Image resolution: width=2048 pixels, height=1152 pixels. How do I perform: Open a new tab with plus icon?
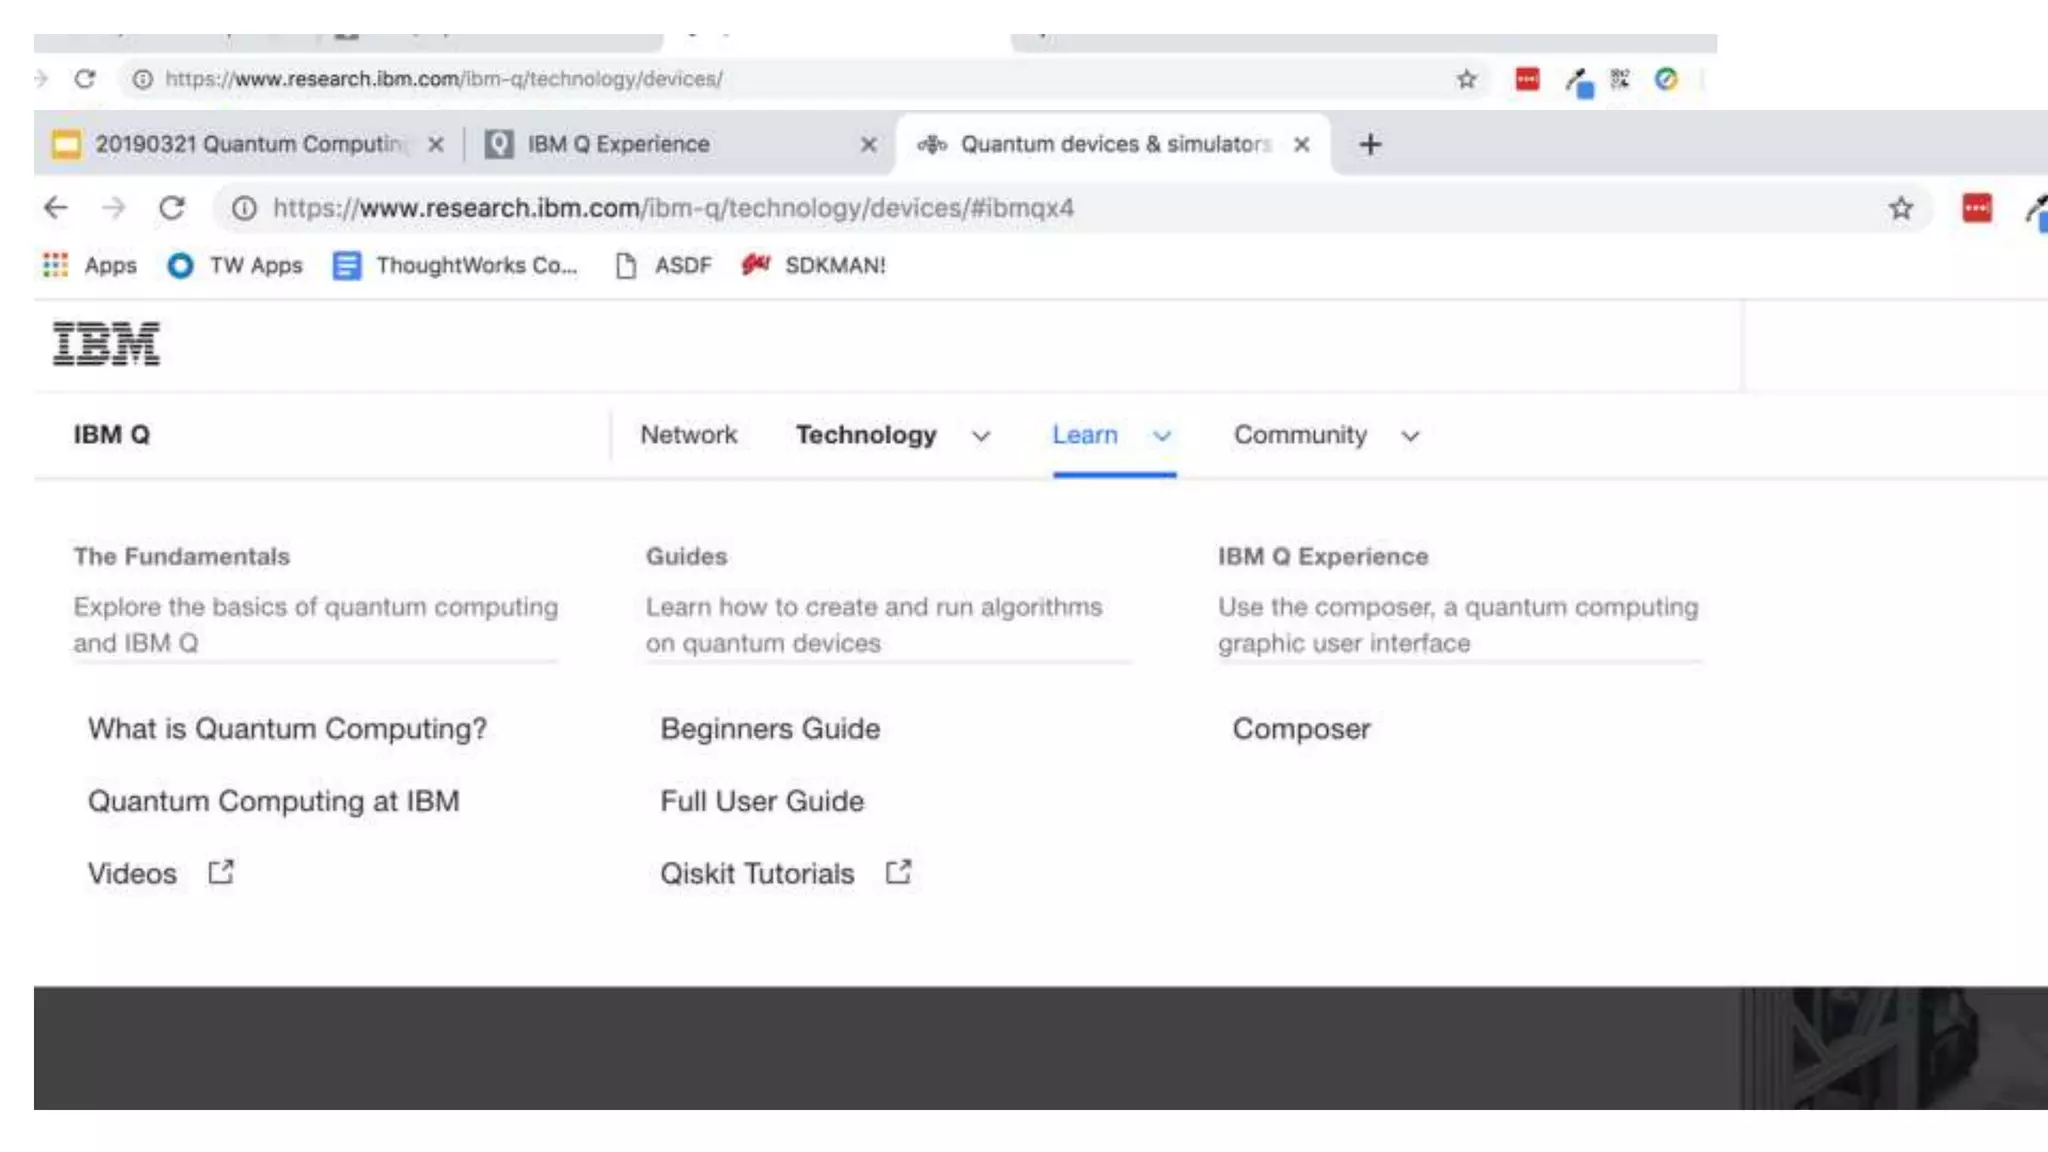coord(1370,145)
